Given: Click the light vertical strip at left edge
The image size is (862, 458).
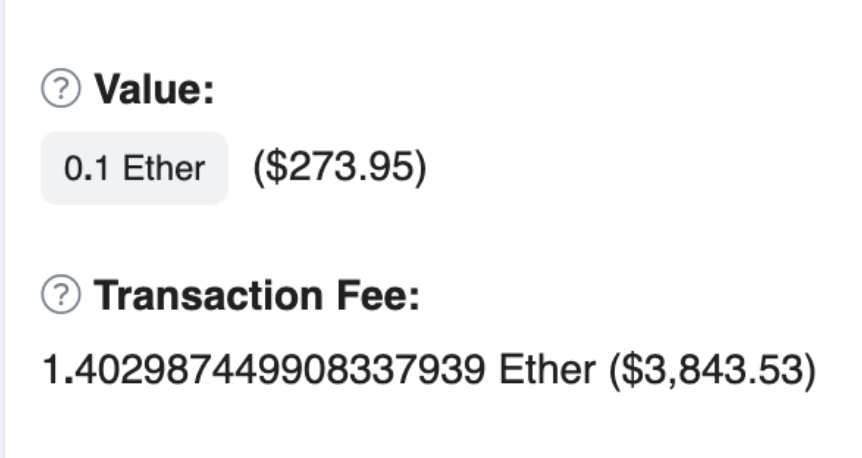Looking at the screenshot, I should click(x=3, y=229).
